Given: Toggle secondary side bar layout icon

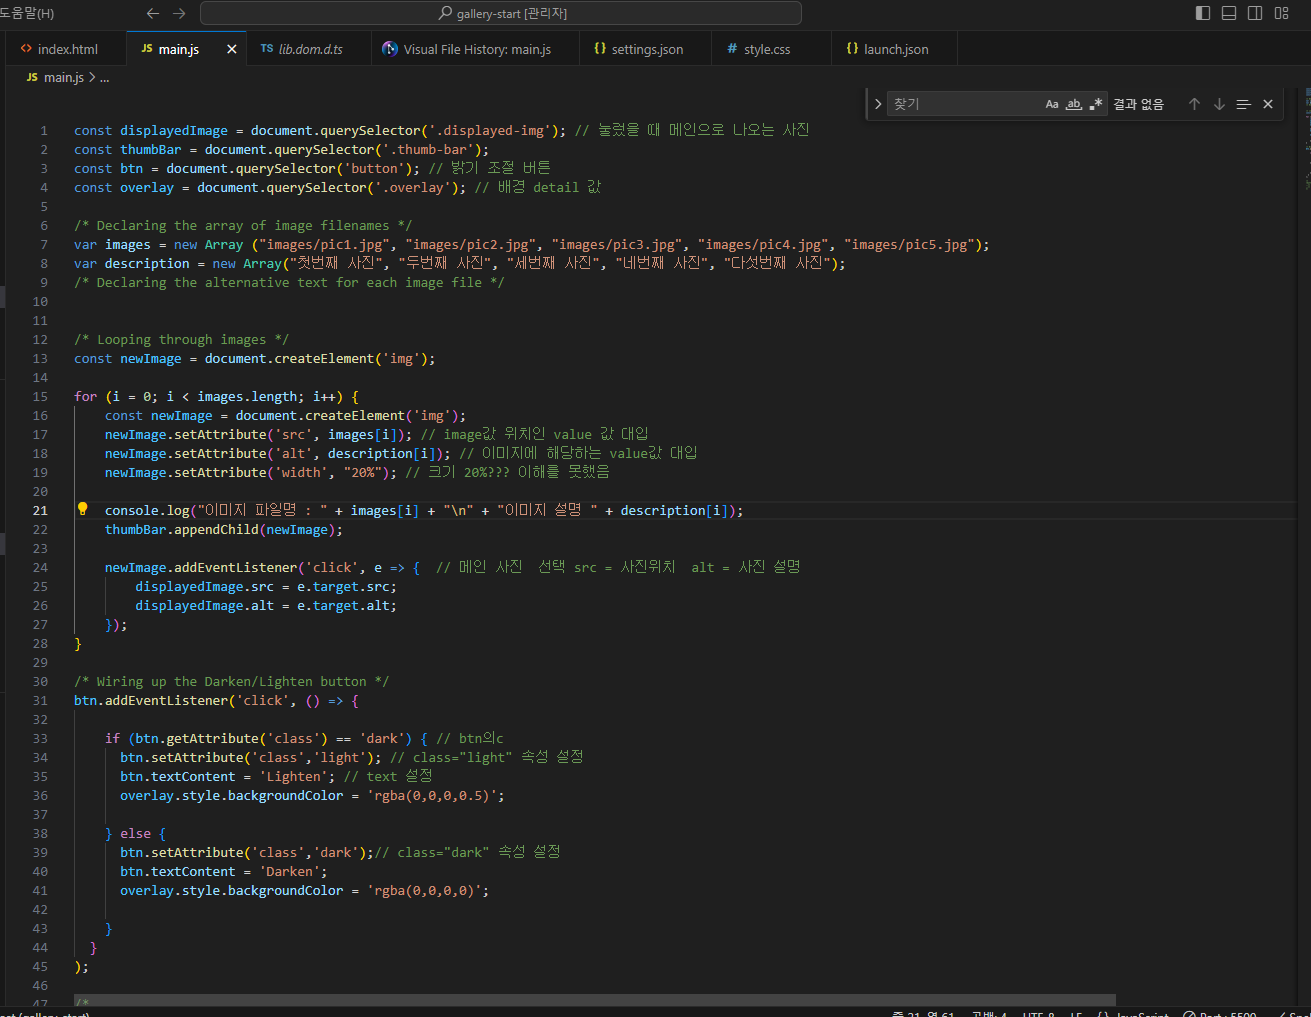Looking at the screenshot, I should [1255, 13].
